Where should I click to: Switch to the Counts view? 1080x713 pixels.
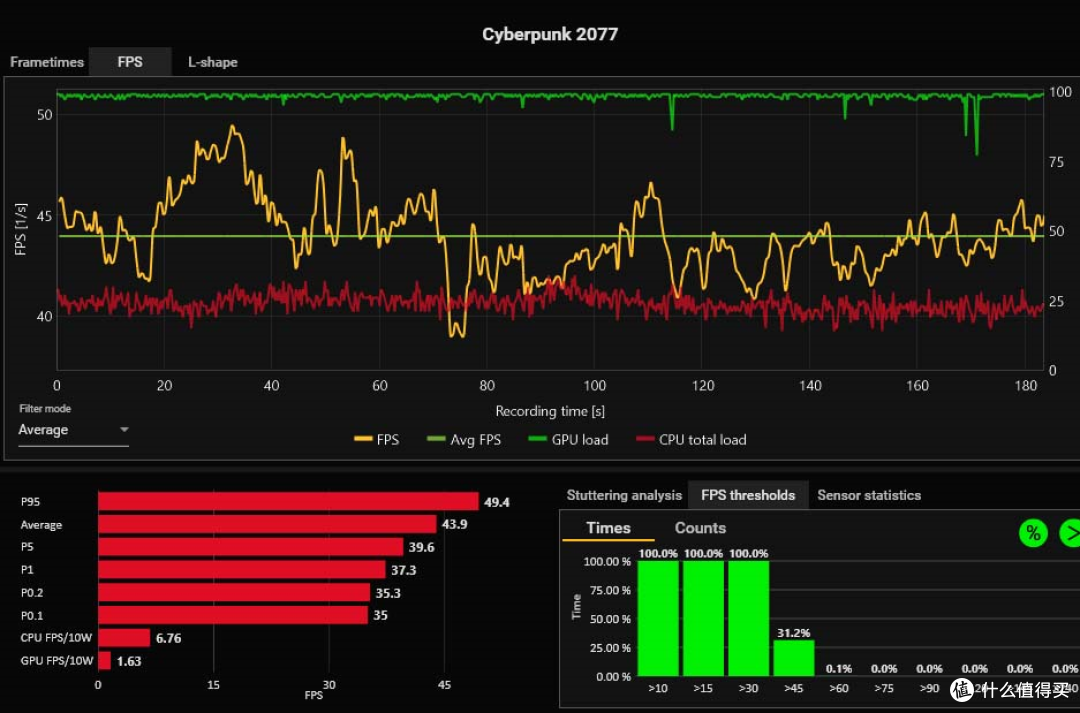(x=700, y=528)
